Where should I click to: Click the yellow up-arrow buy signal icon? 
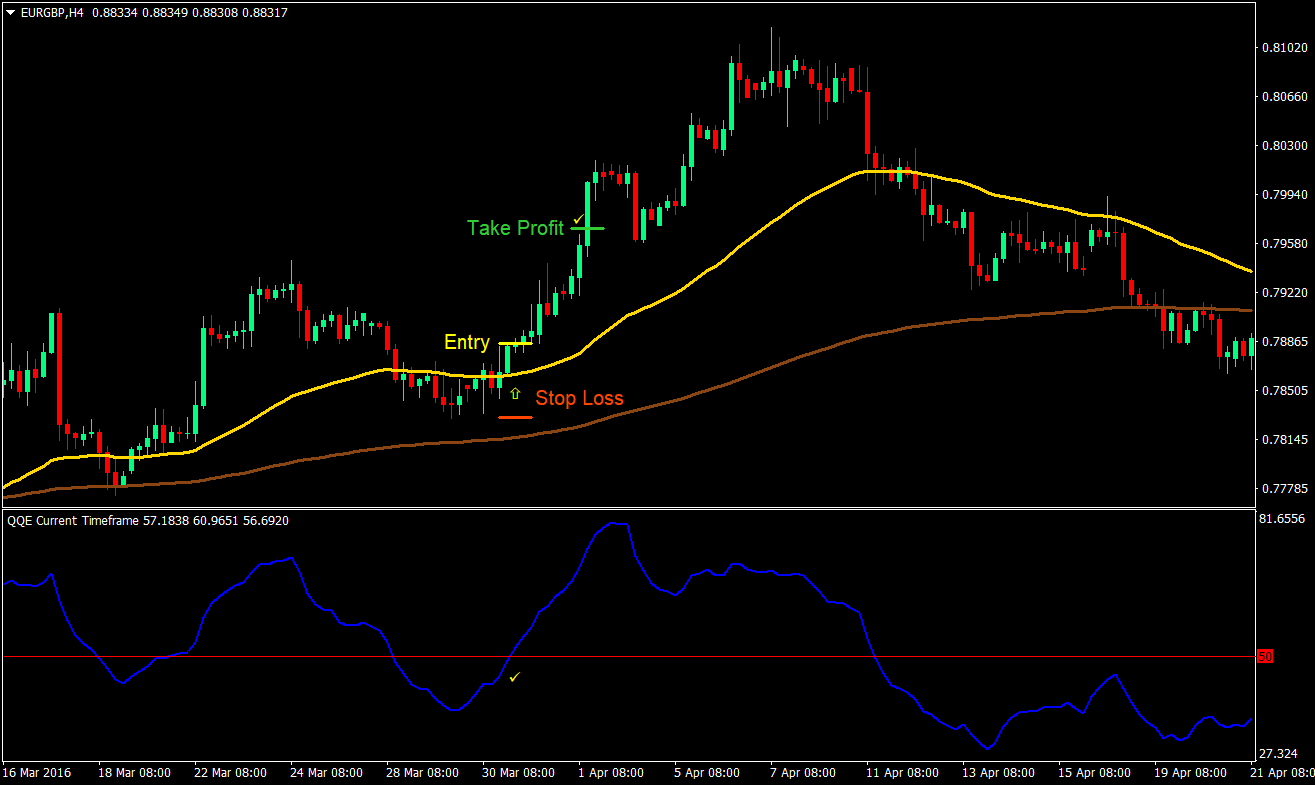point(515,394)
